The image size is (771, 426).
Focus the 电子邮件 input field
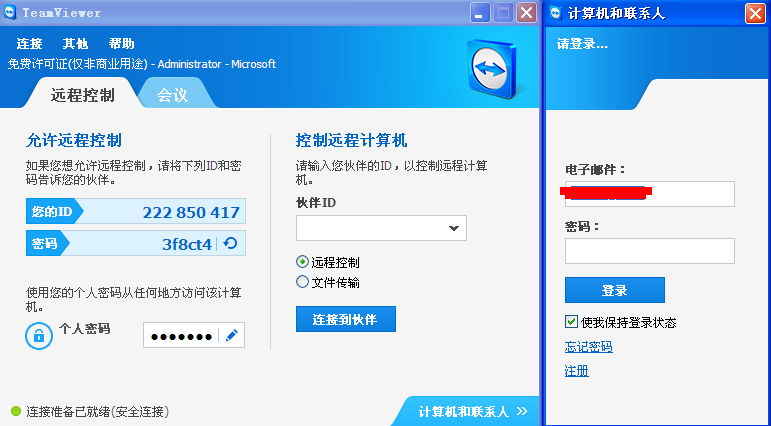(650, 193)
